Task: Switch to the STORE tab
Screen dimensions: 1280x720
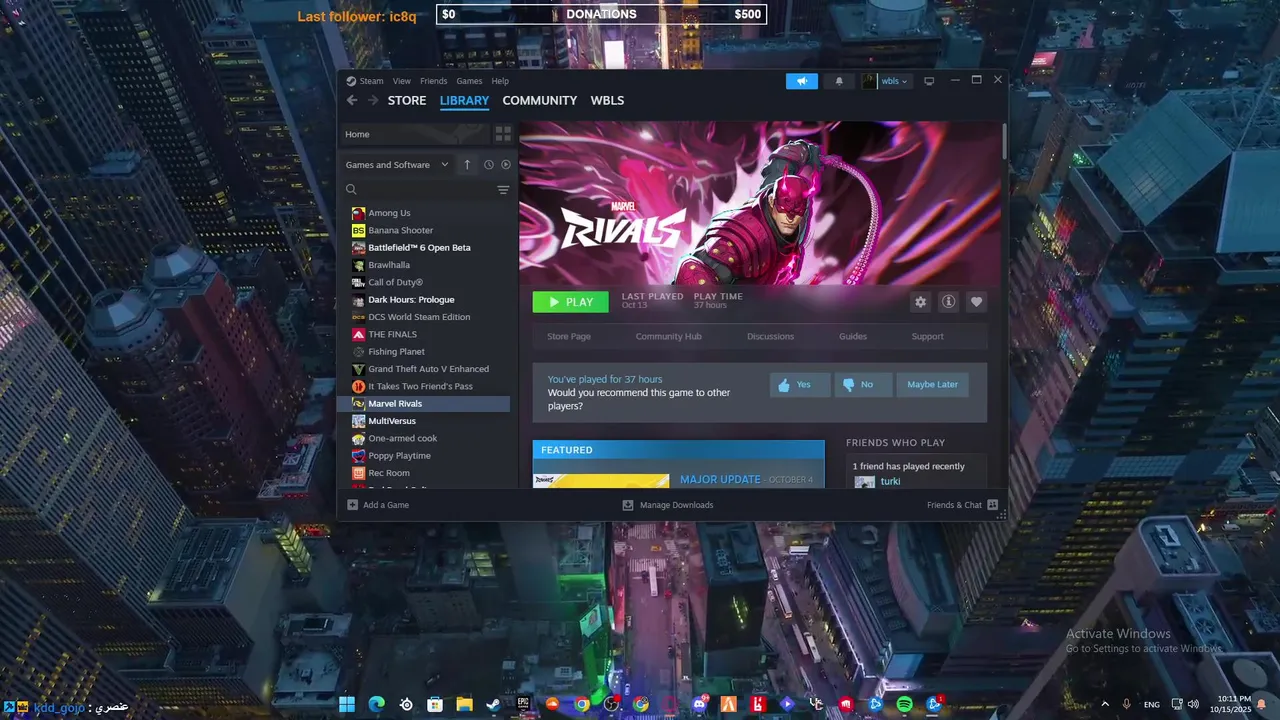Action: [x=407, y=101]
